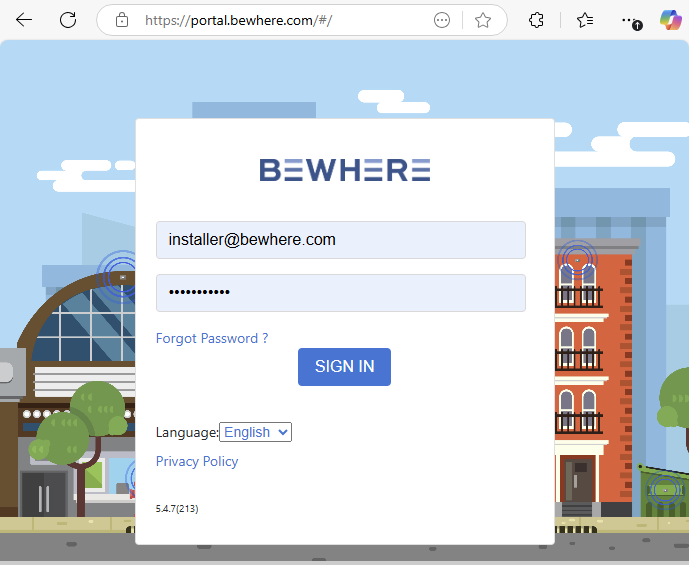Reload the page with the refresh icon
689x565 pixels.
68,20
